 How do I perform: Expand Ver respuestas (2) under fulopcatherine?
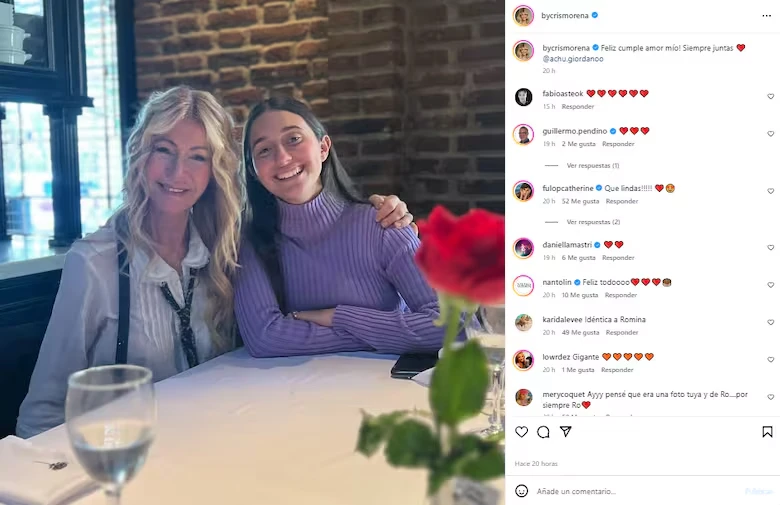593,222
